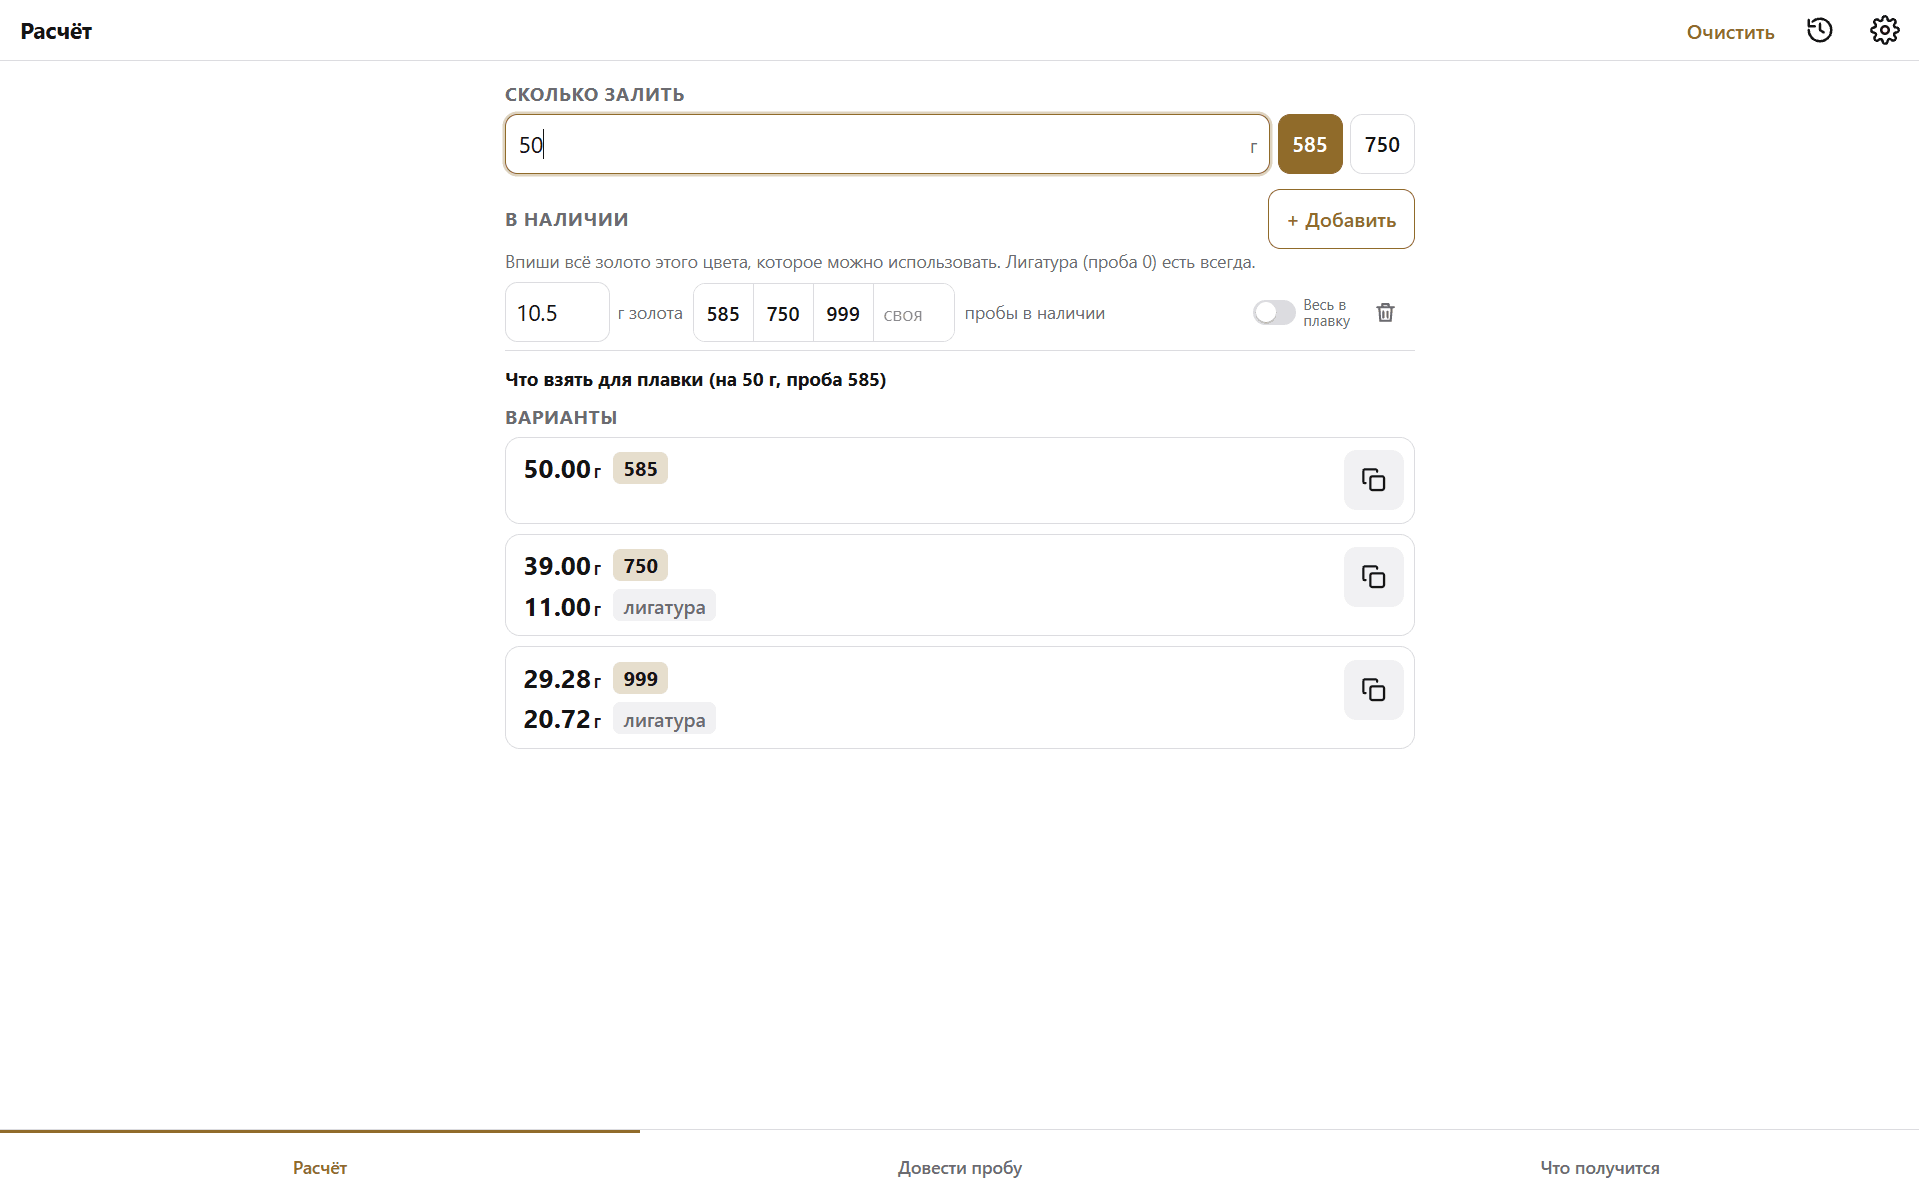This screenshot has height=1199, width=1919.
Task: Choose 750 purity for gold in stock
Action: click(783, 313)
